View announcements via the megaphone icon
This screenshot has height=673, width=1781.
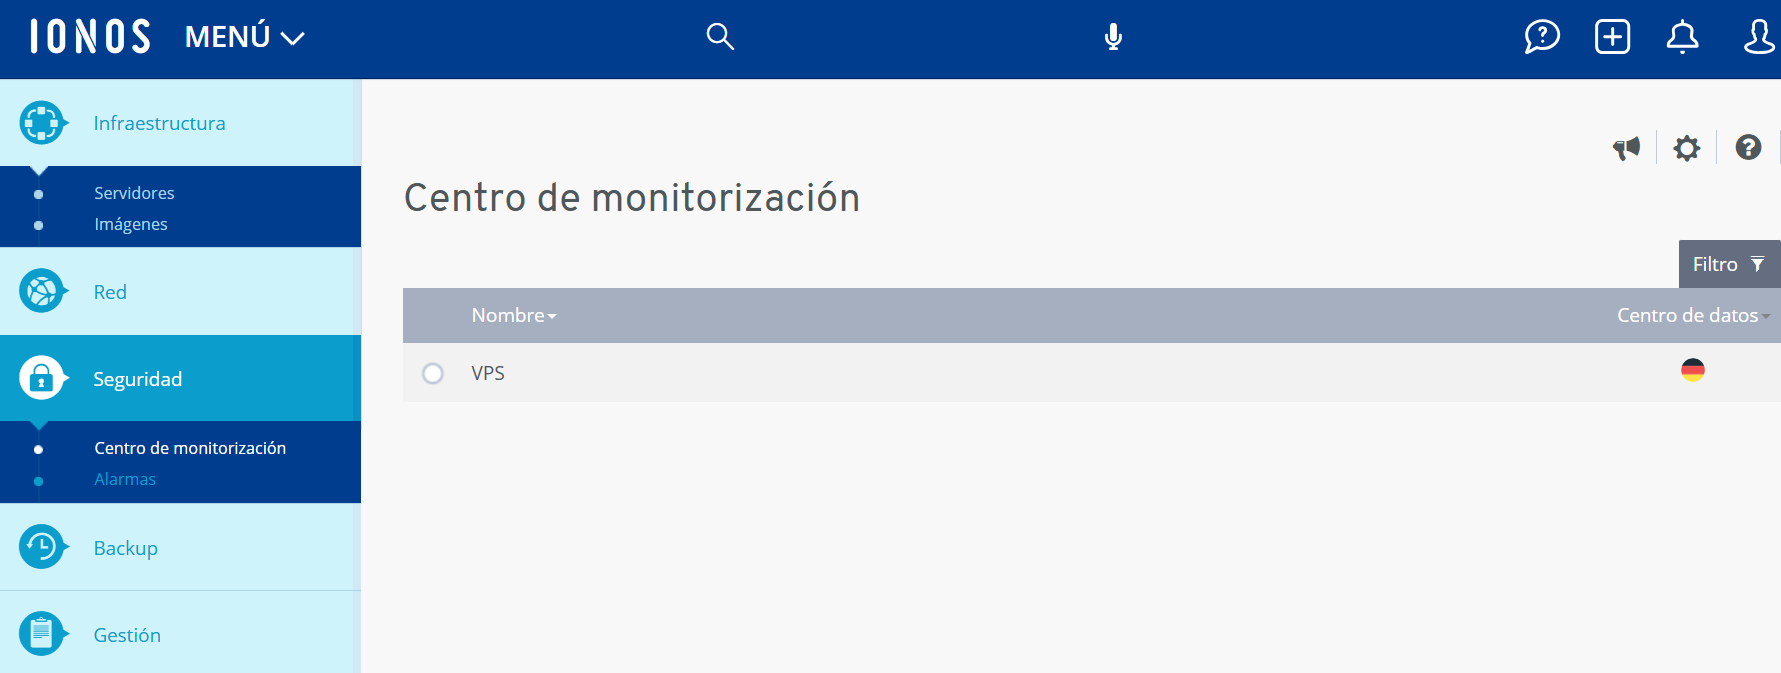coord(1627,147)
